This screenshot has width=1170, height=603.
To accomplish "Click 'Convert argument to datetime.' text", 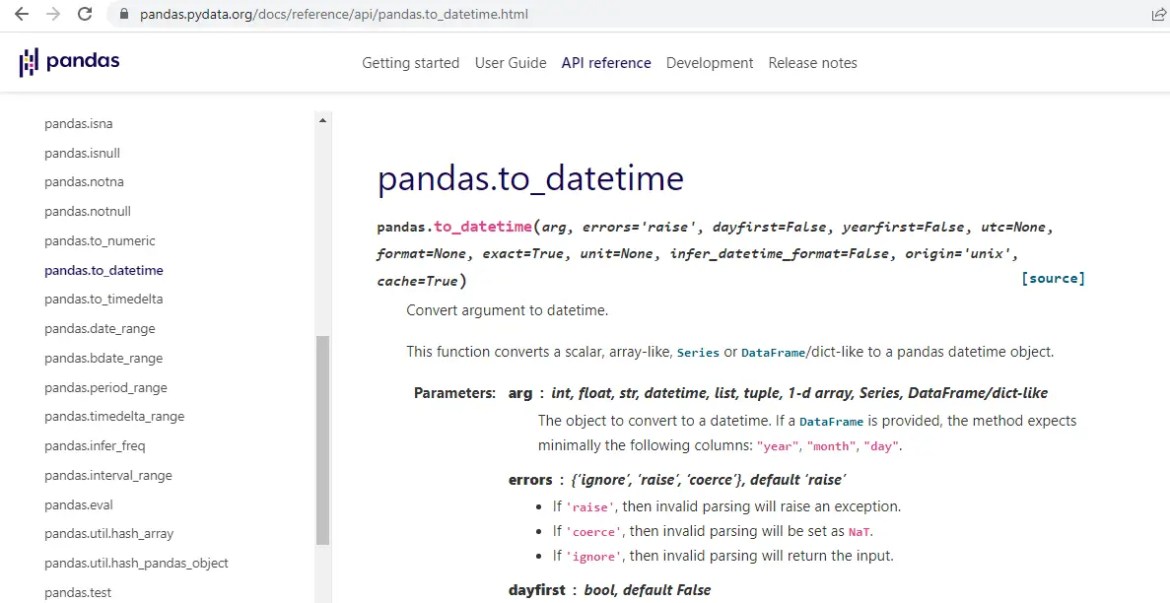I will click(507, 310).
